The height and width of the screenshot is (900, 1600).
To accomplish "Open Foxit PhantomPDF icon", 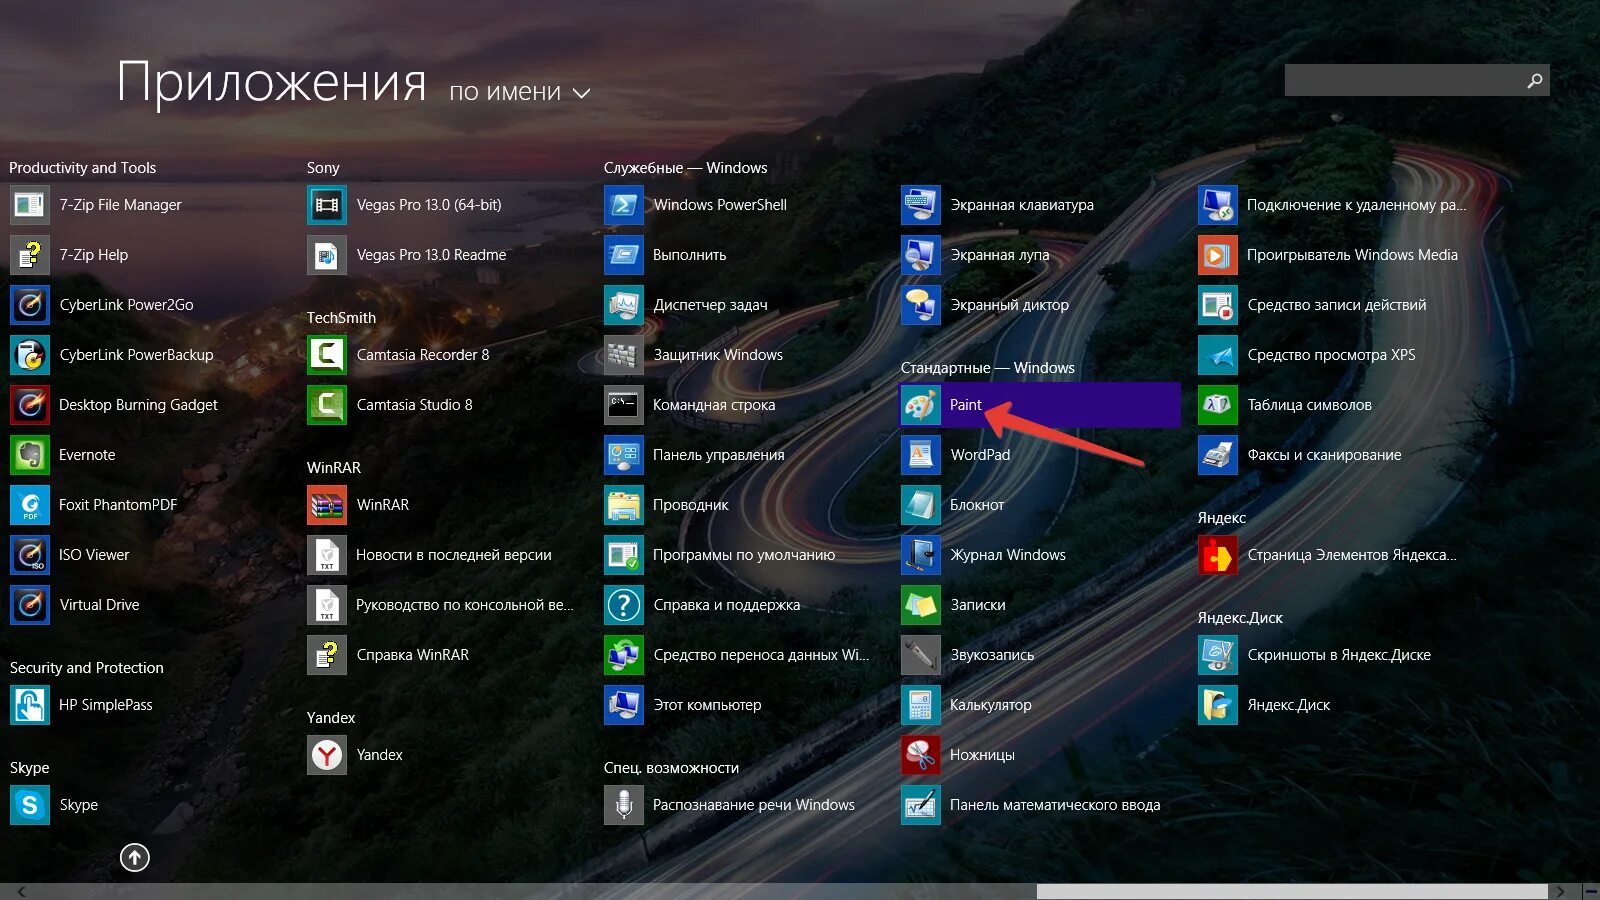I will click(x=30, y=505).
